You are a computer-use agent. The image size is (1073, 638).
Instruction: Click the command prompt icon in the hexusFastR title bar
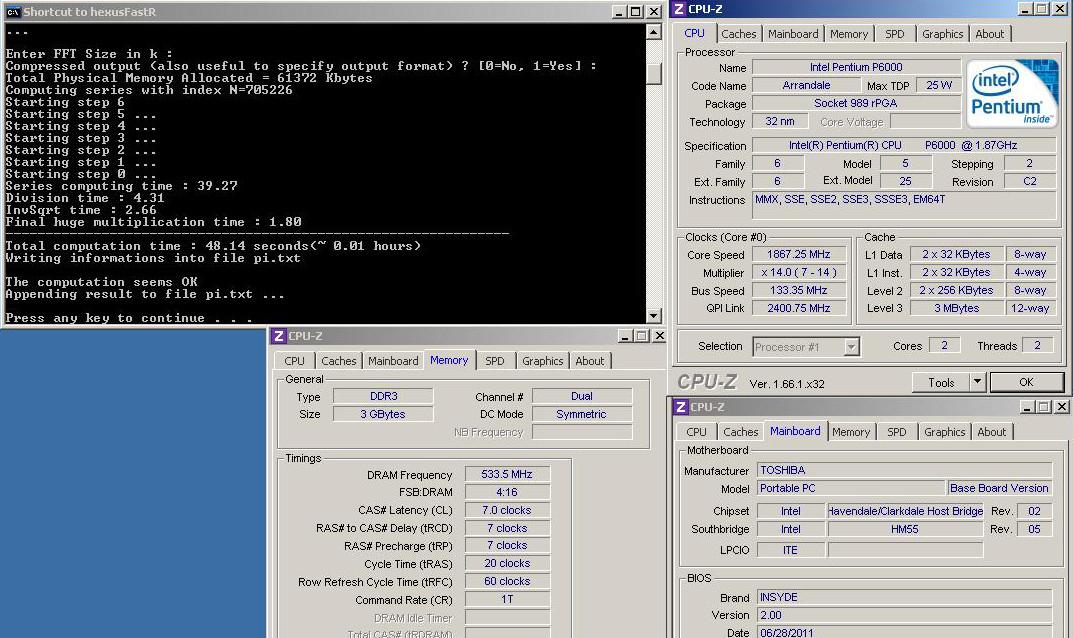[13, 12]
